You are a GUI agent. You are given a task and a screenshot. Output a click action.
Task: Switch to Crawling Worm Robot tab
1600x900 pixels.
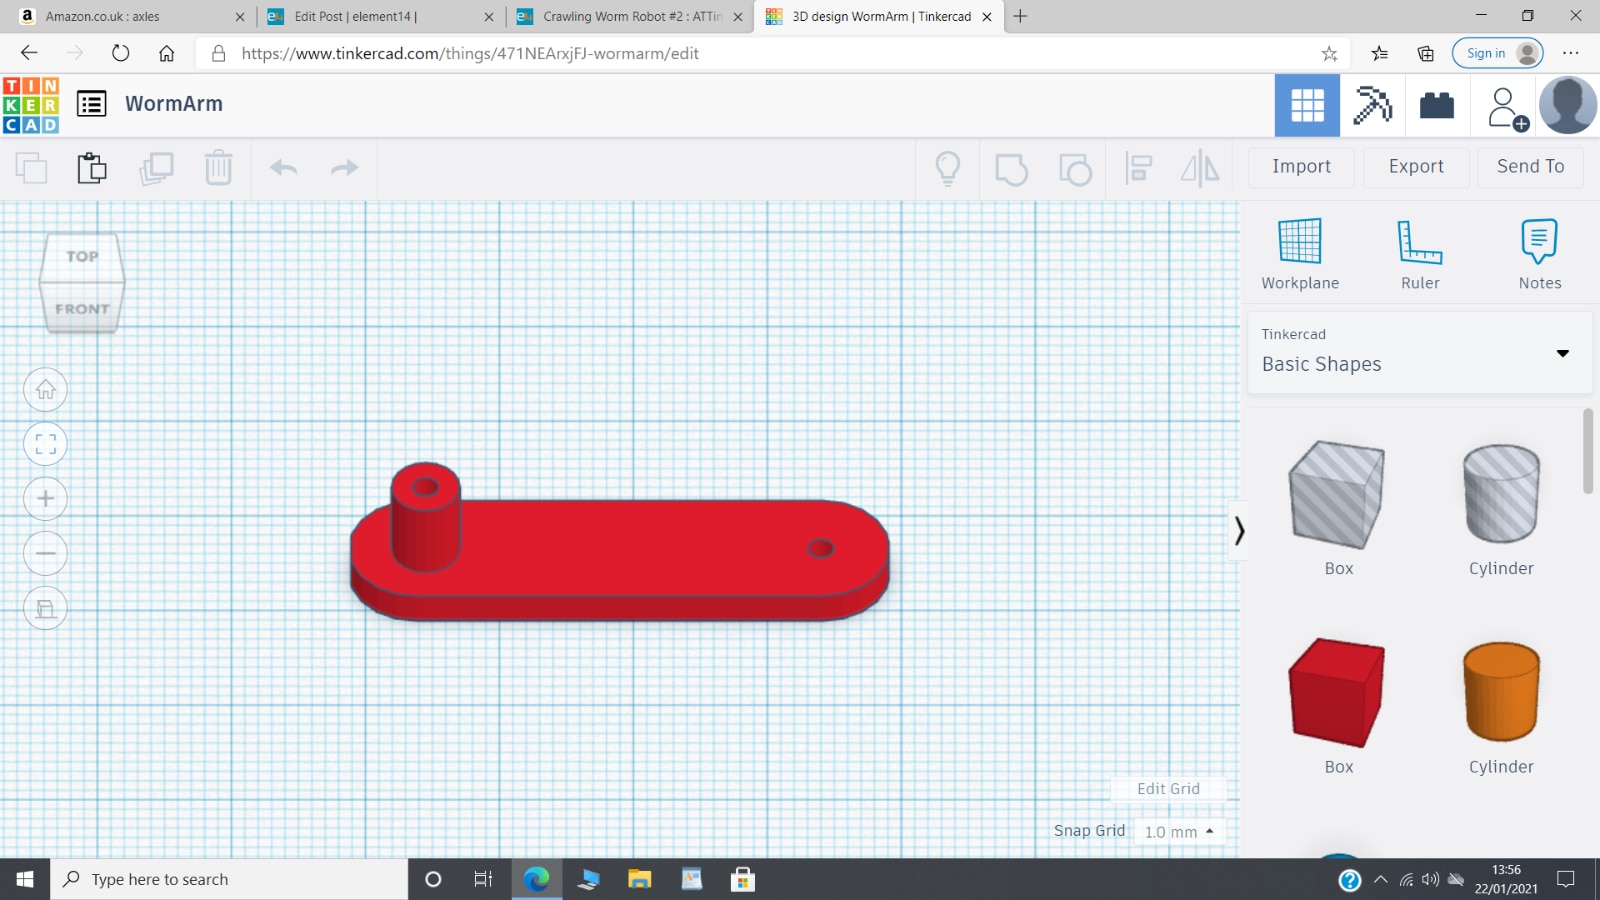(x=632, y=16)
